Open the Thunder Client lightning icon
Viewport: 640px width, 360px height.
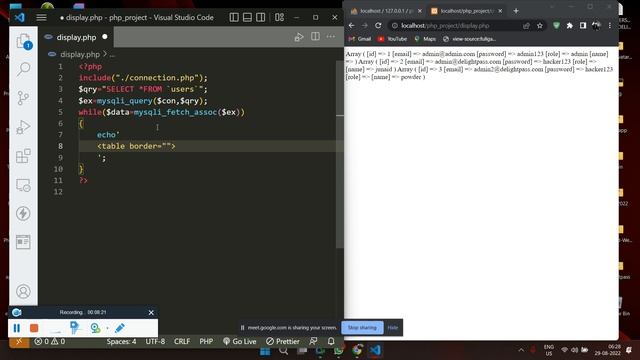click(x=23, y=213)
